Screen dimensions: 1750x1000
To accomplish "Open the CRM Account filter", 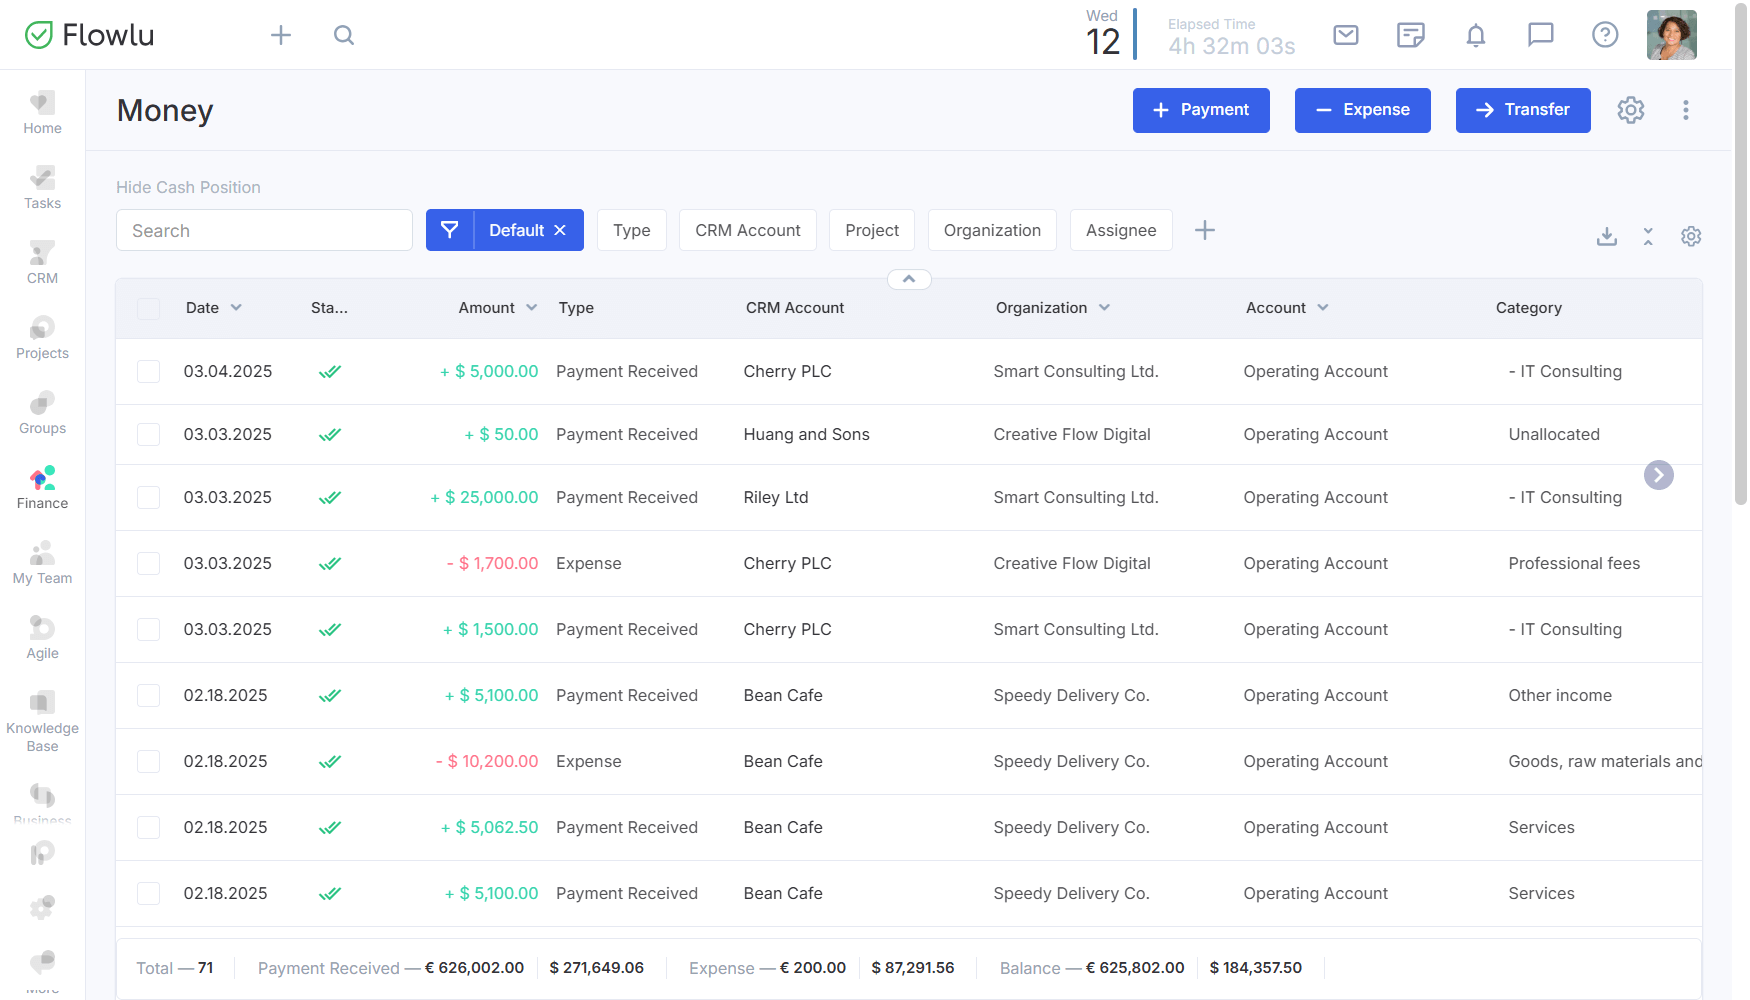I will point(748,230).
